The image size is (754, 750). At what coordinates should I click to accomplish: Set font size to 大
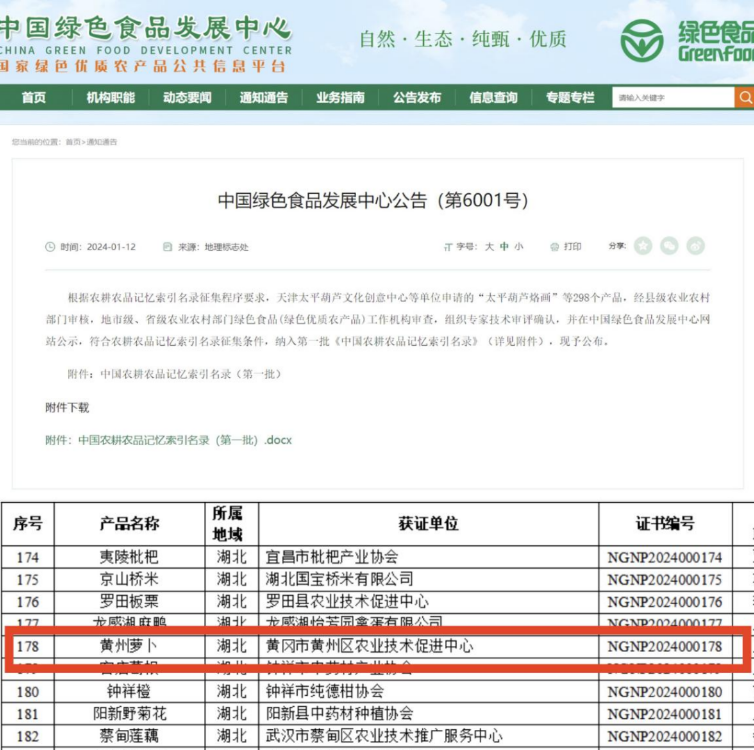pos(489,247)
